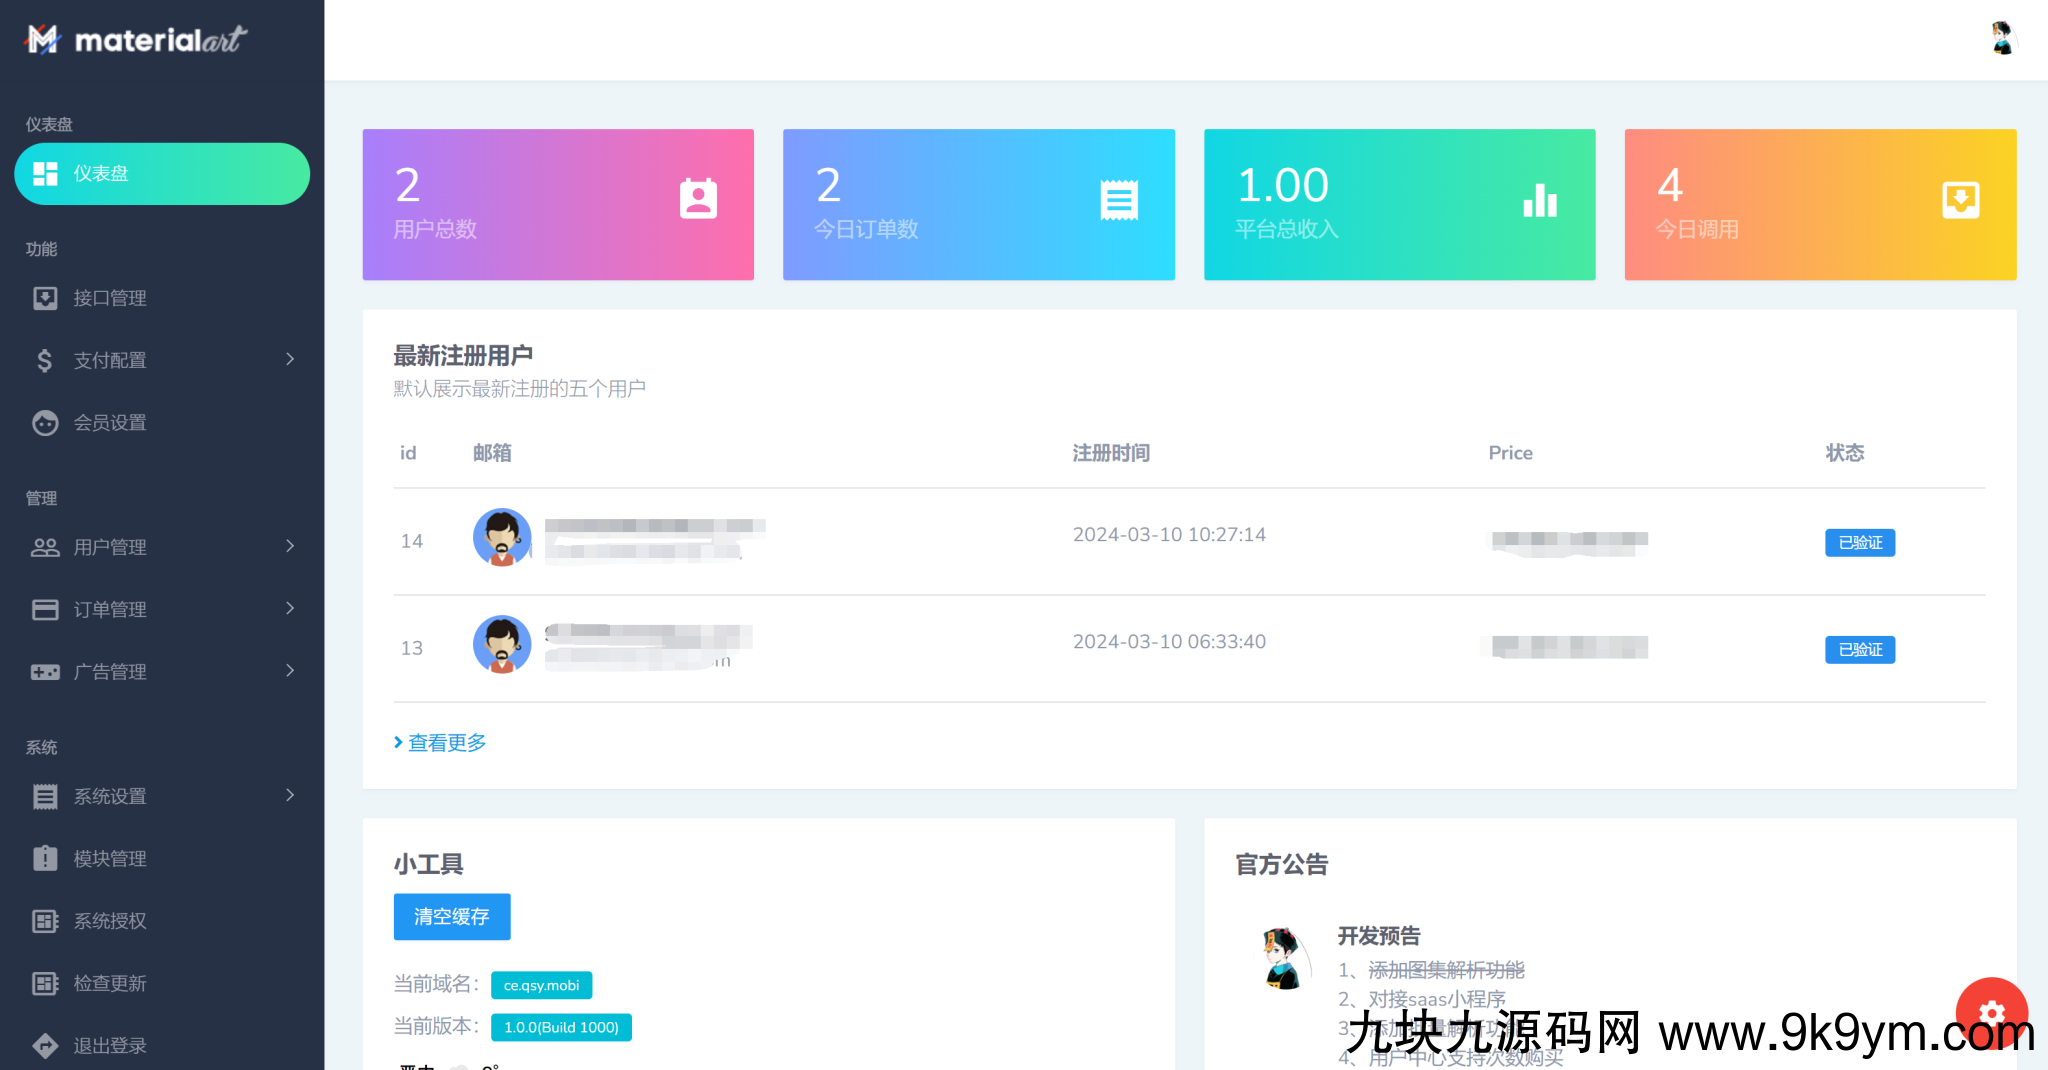This screenshot has height=1070, width=2048.
Task: Click avatar of user with id 14
Action: 502,537
